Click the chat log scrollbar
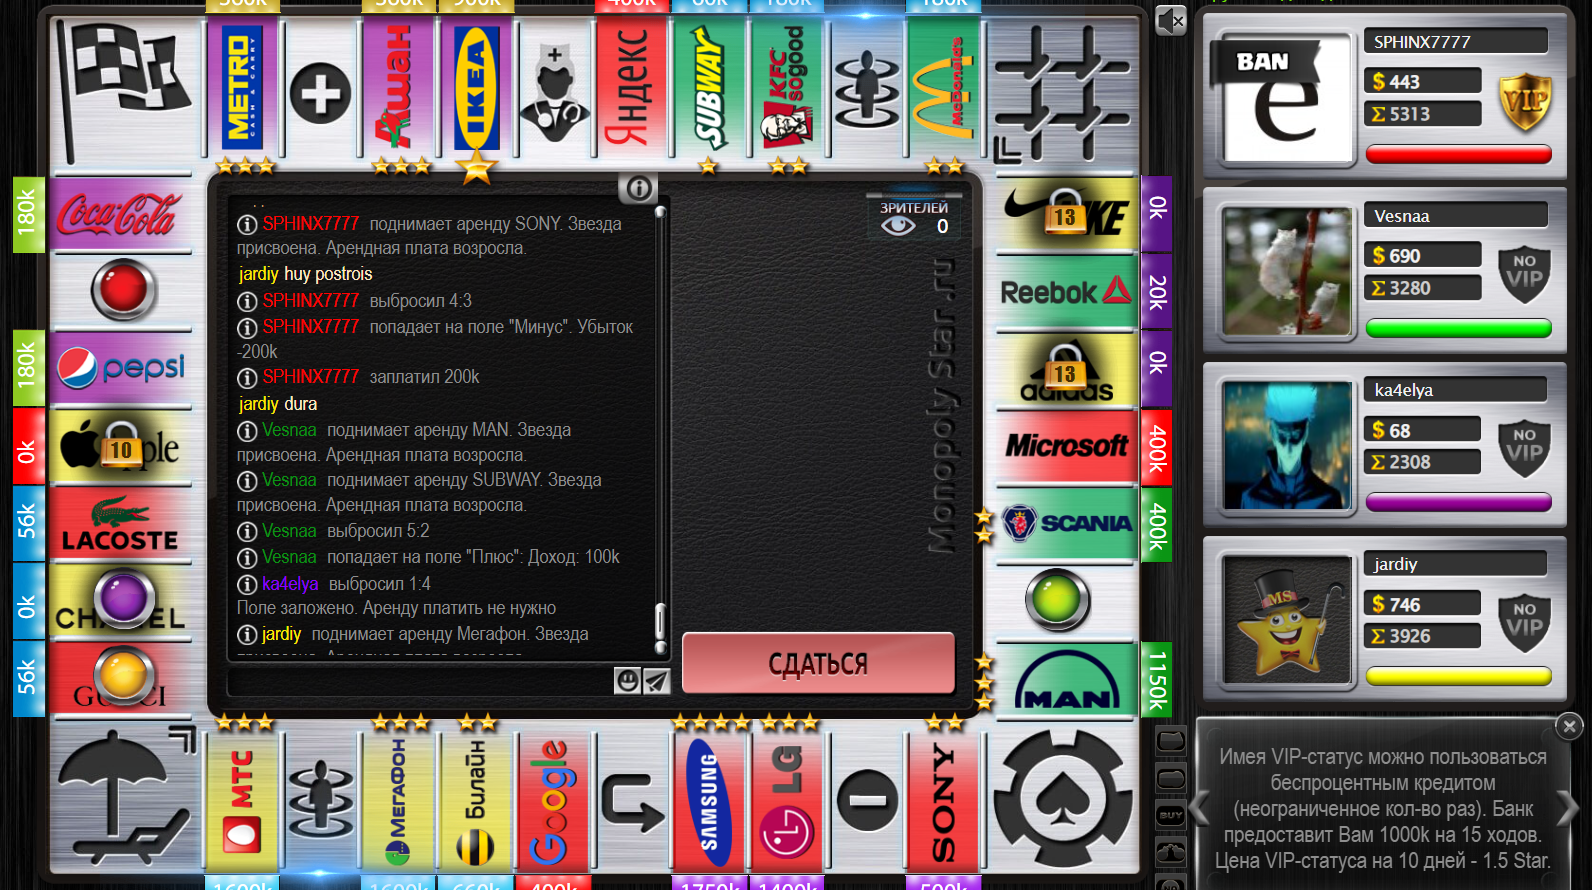Image resolution: width=1592 pixels, height=890 pixels. 660,430
